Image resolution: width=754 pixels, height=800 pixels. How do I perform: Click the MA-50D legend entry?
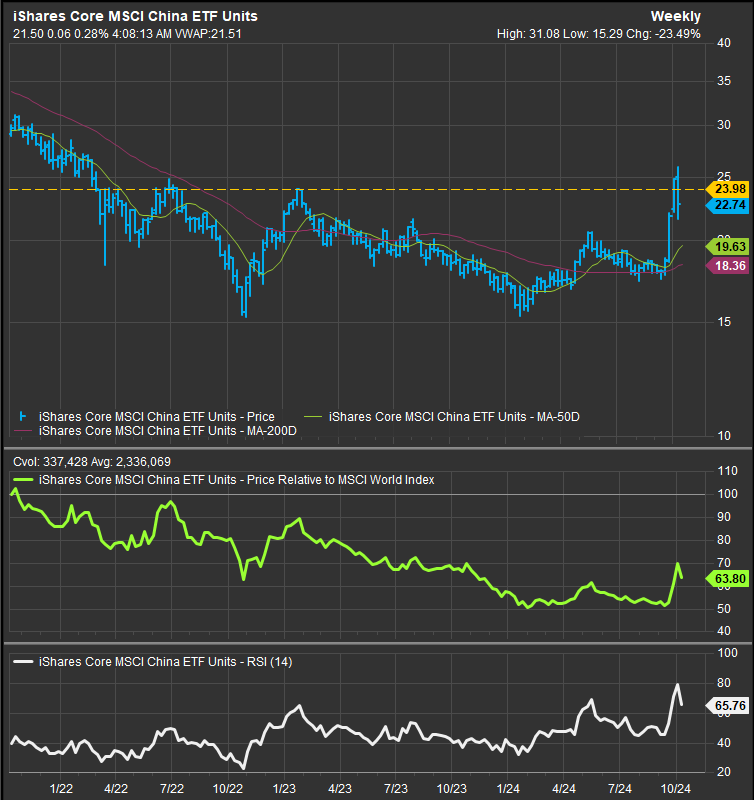(x=454, y=417)
